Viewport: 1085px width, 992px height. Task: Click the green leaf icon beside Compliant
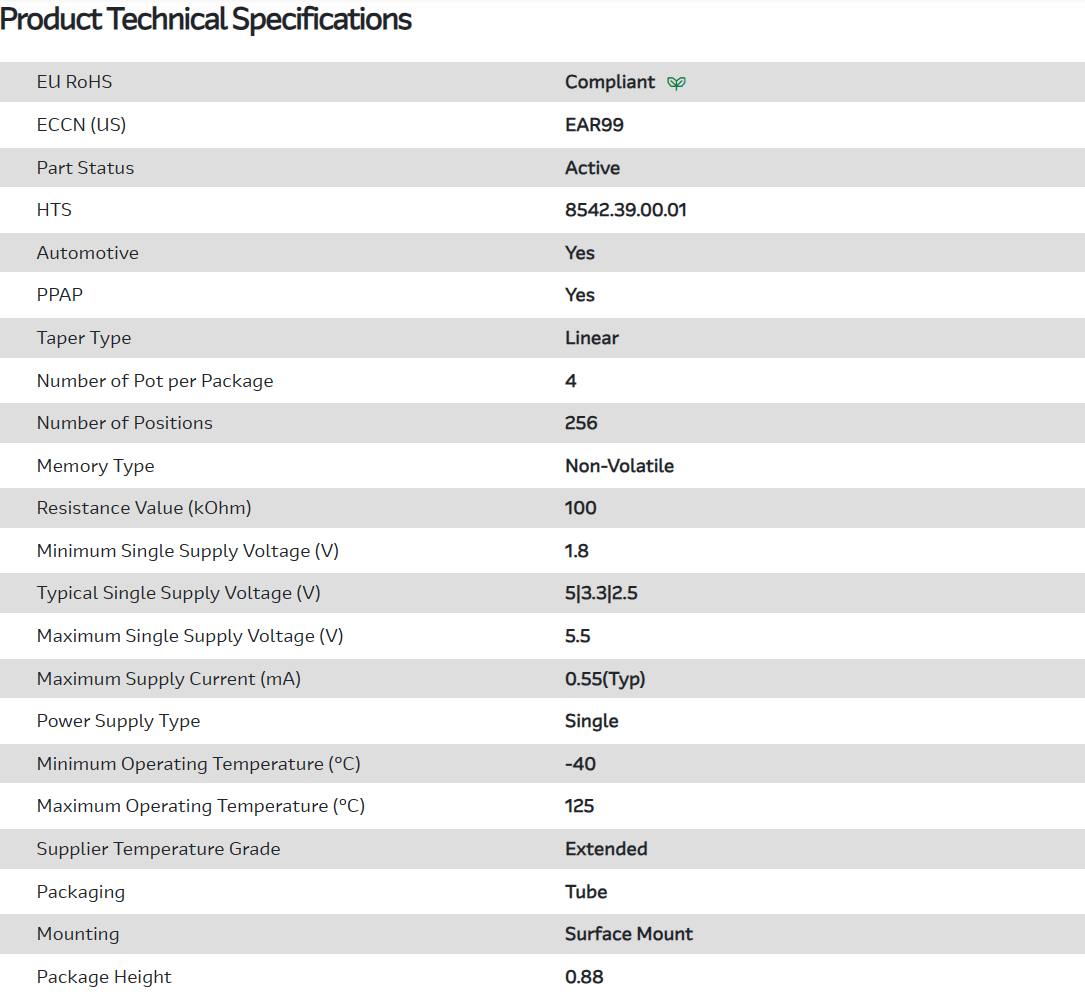677,83
